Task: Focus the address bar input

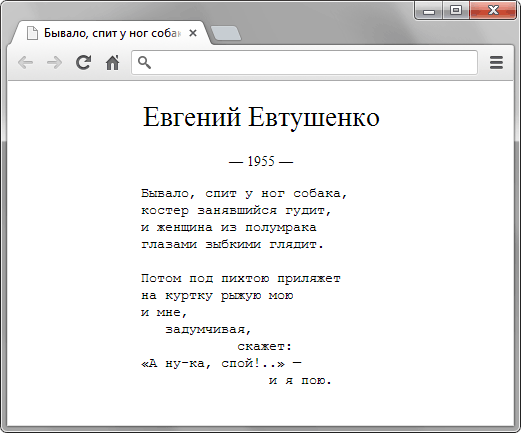Action: click(x=304, y=62)
